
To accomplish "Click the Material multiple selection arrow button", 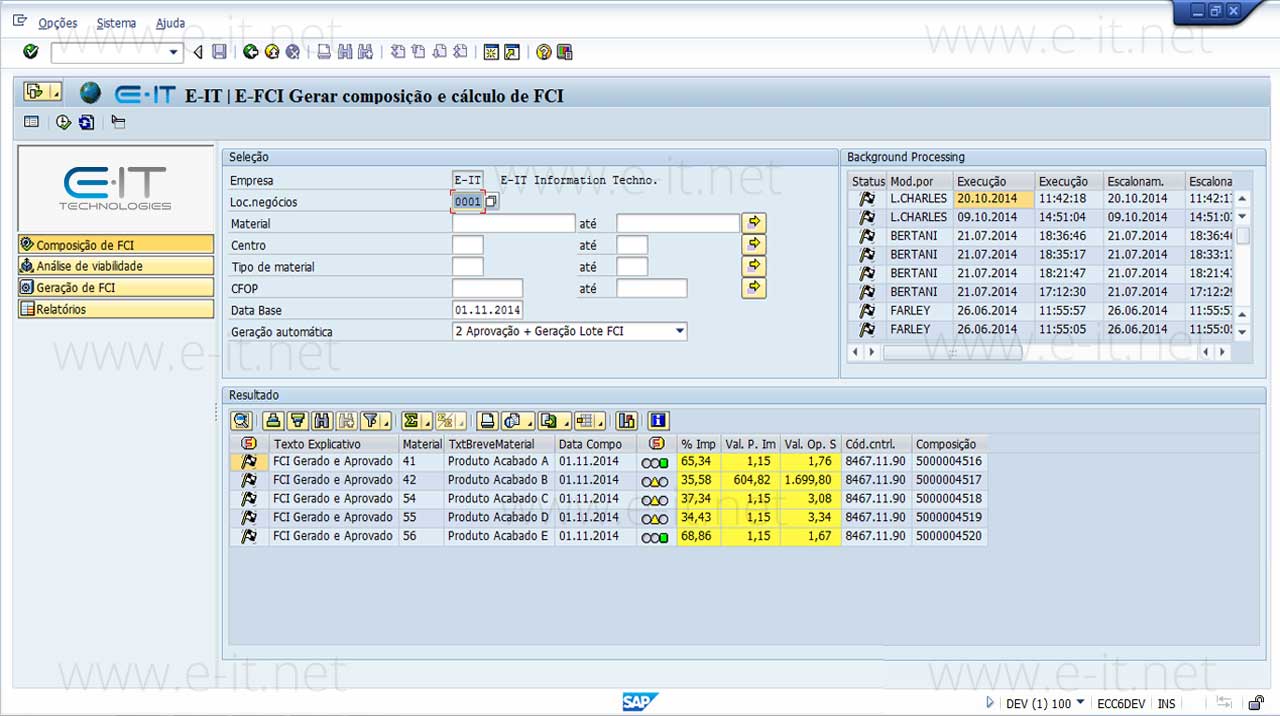I will 754,222.
